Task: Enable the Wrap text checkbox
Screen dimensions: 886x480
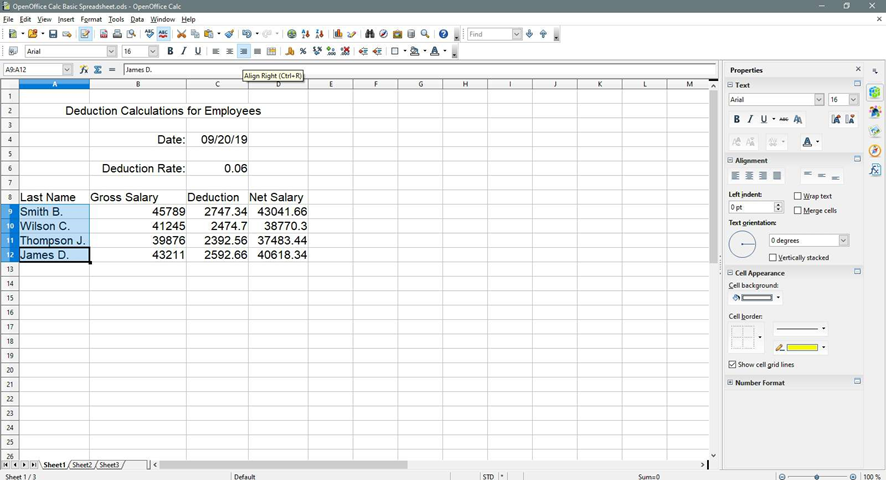Action: coord(798,196)
